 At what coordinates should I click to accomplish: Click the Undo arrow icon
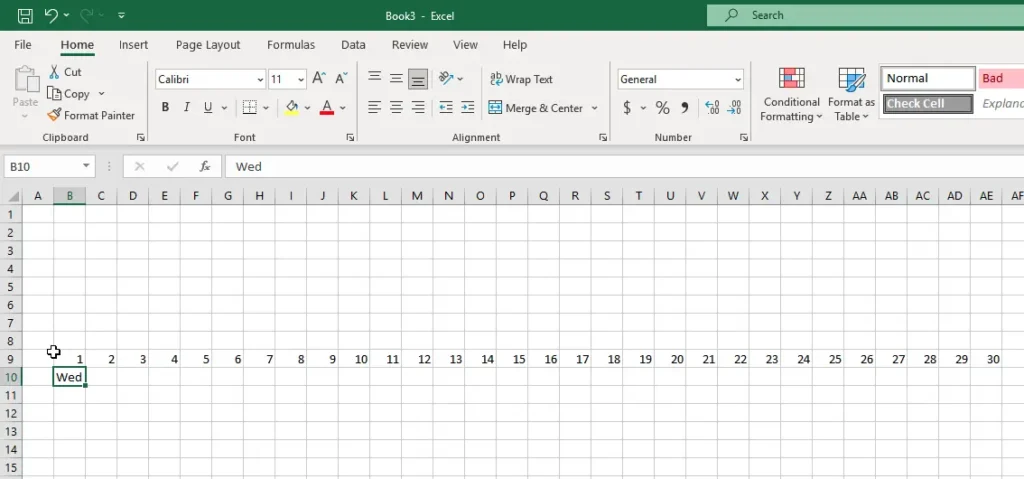pyautogui.click(x=51, y=15)
